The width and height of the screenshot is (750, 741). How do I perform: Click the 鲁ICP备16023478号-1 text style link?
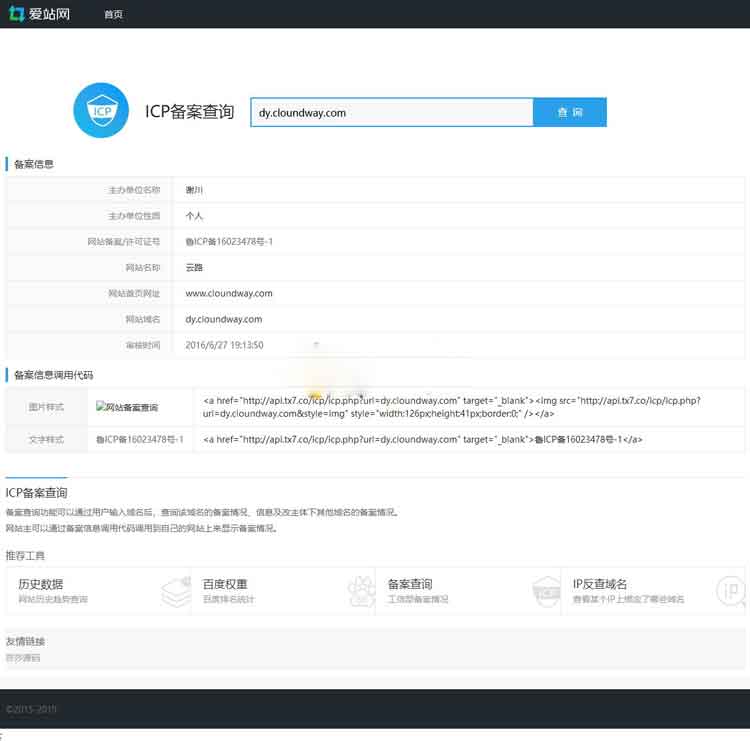(x=140, y=439)
